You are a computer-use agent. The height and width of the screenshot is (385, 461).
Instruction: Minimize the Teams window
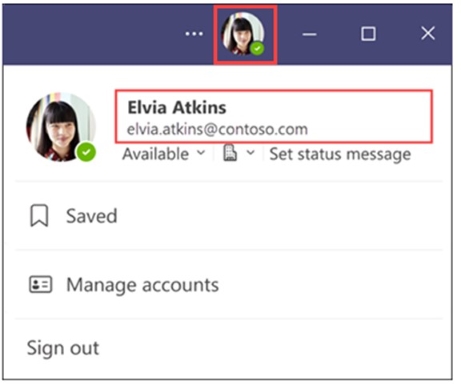310,34
